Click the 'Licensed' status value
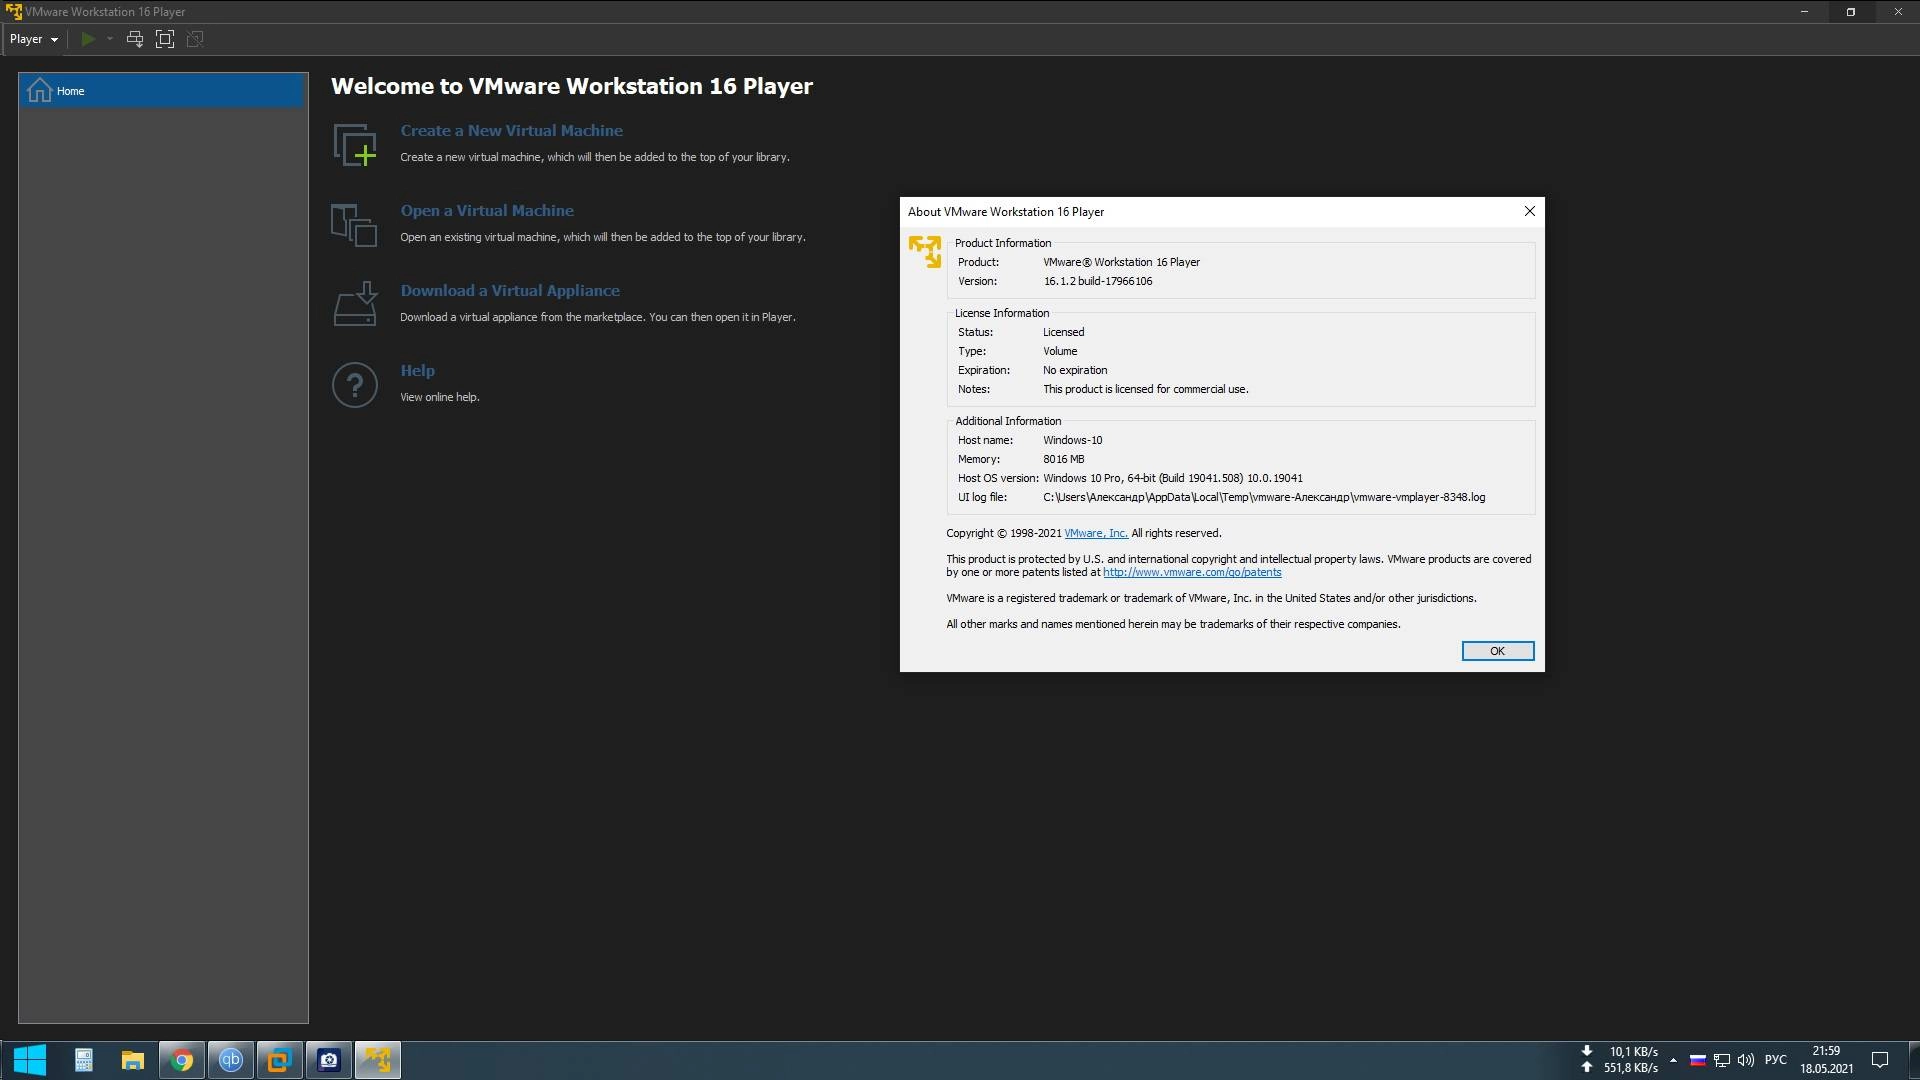 coord(1063,332)
